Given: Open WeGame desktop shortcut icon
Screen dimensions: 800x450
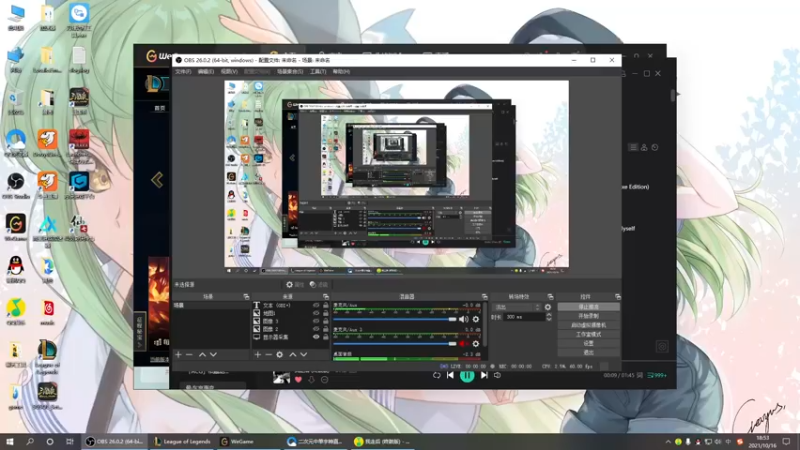Looking at the screenshot, I should point(16,228).
